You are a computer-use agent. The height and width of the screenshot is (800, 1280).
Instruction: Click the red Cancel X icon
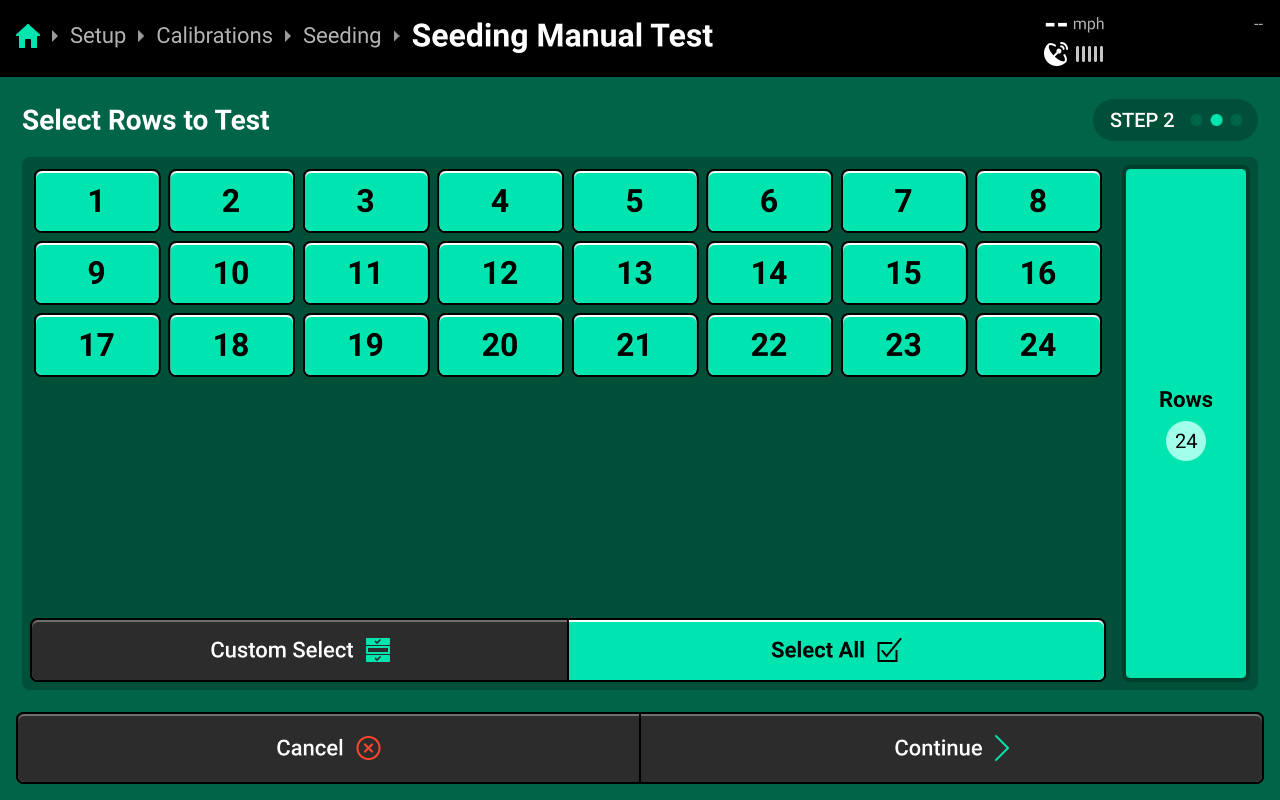click(x=368, y=748)
